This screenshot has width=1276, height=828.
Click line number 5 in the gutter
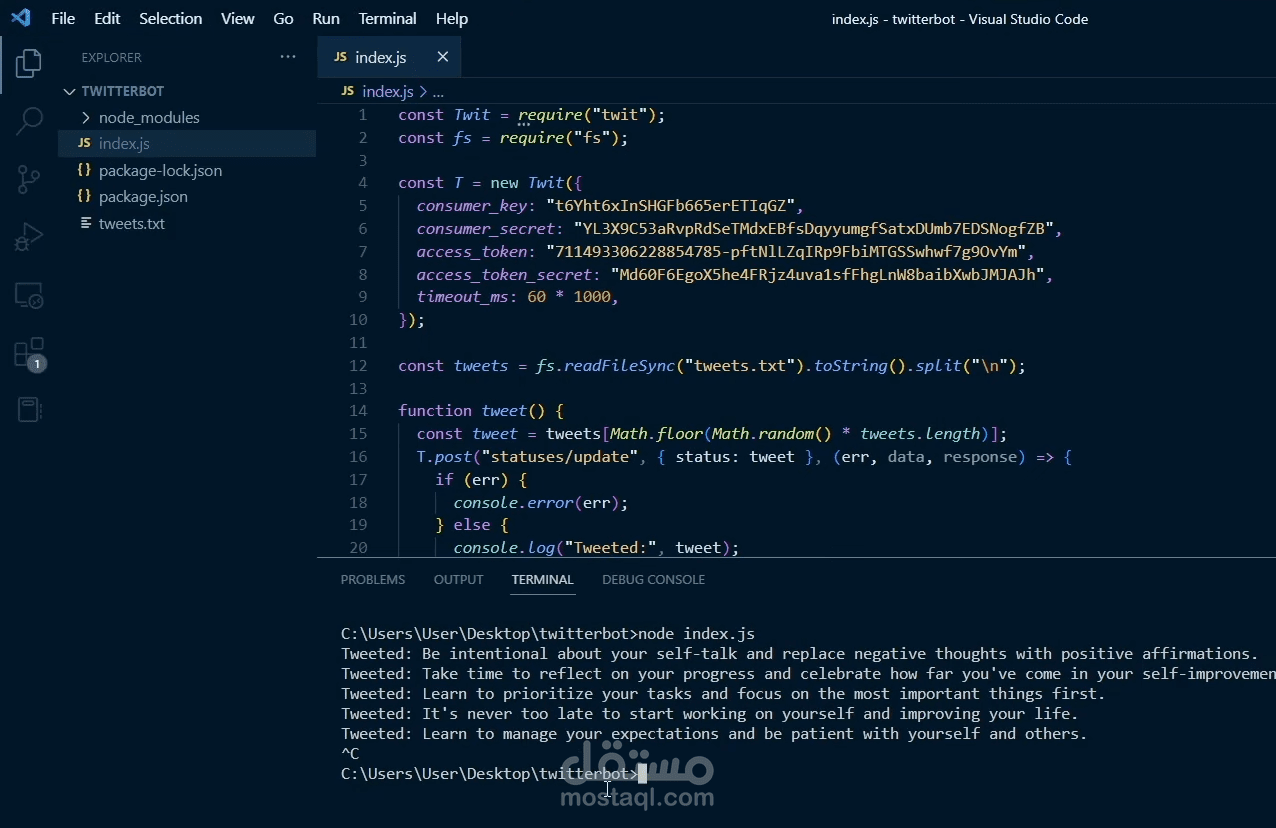[x=362, y=206]
